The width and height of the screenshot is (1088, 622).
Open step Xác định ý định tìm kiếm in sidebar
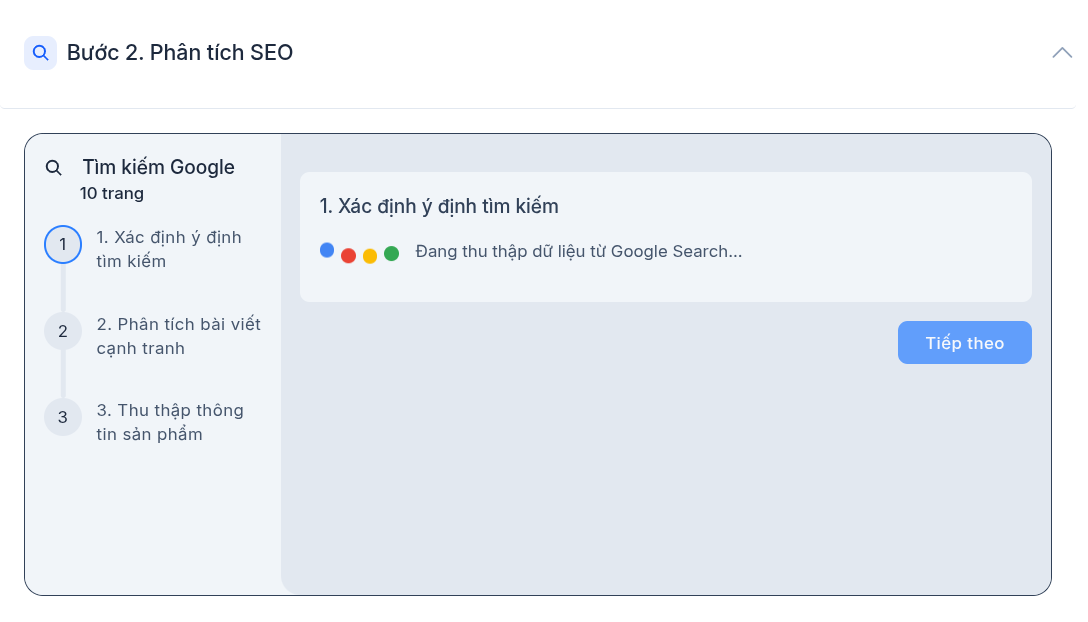[x=169, y=249]
